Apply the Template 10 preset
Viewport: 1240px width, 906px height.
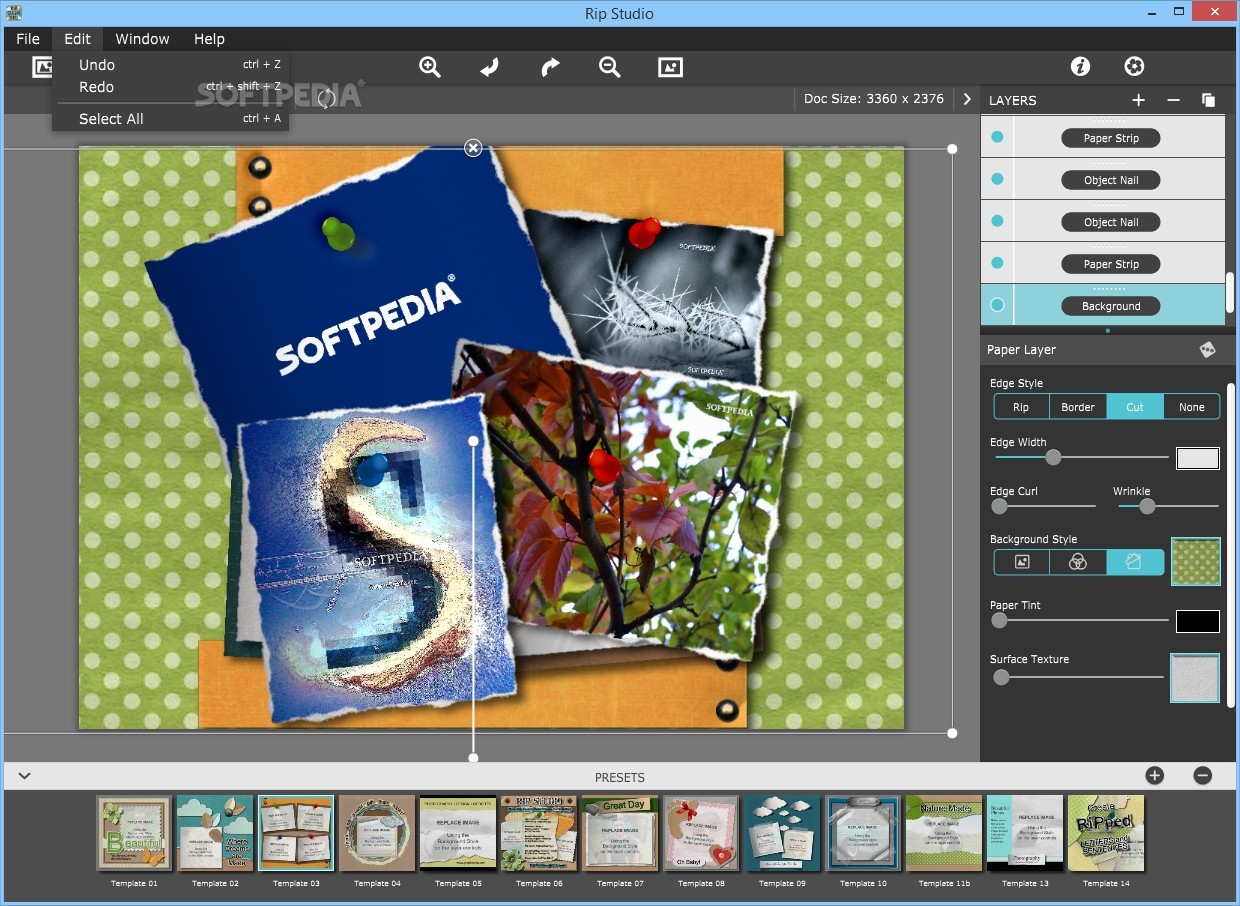tap(863, 833)
